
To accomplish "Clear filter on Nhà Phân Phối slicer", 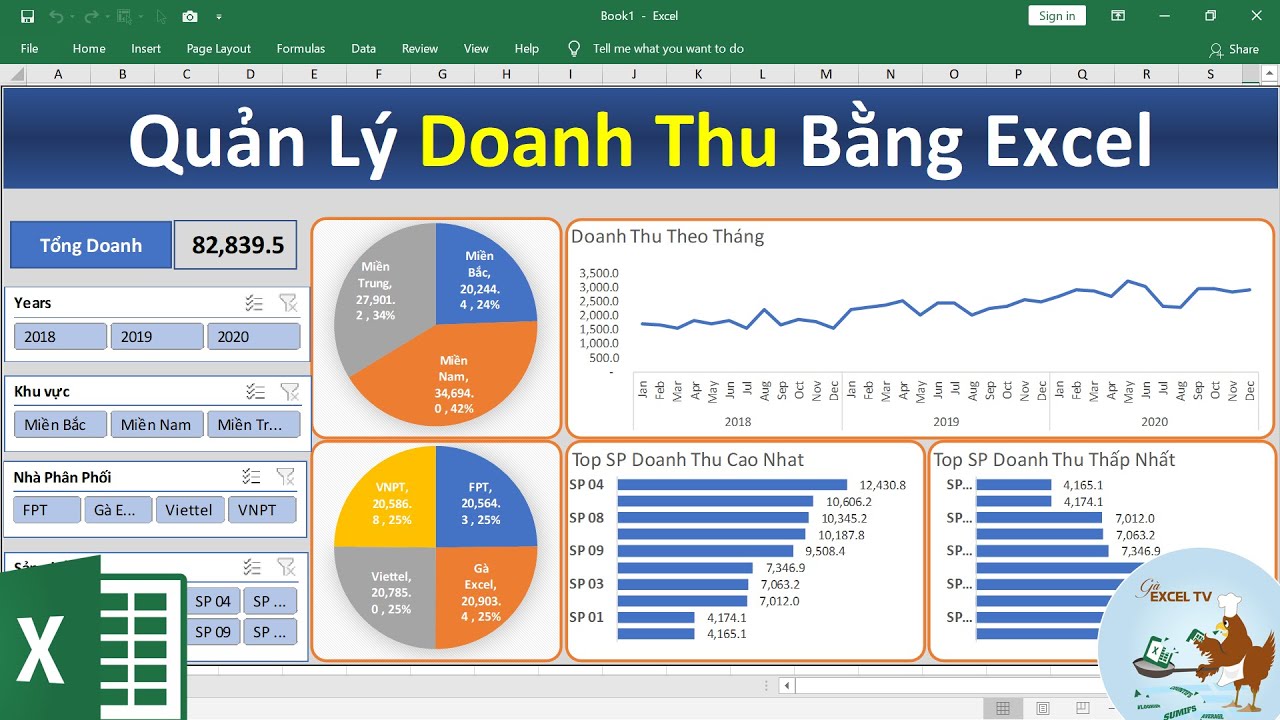I will (286, 477).
